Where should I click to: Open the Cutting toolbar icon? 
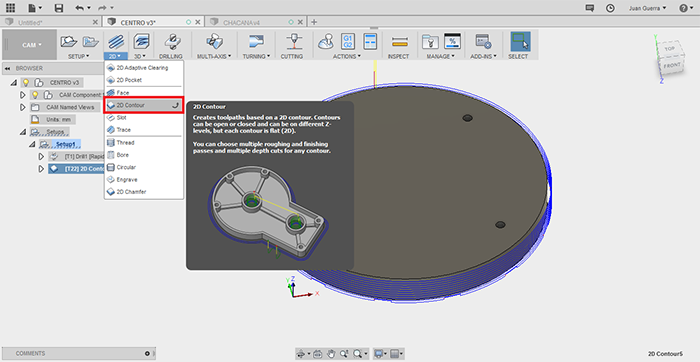tap(292, 42)
